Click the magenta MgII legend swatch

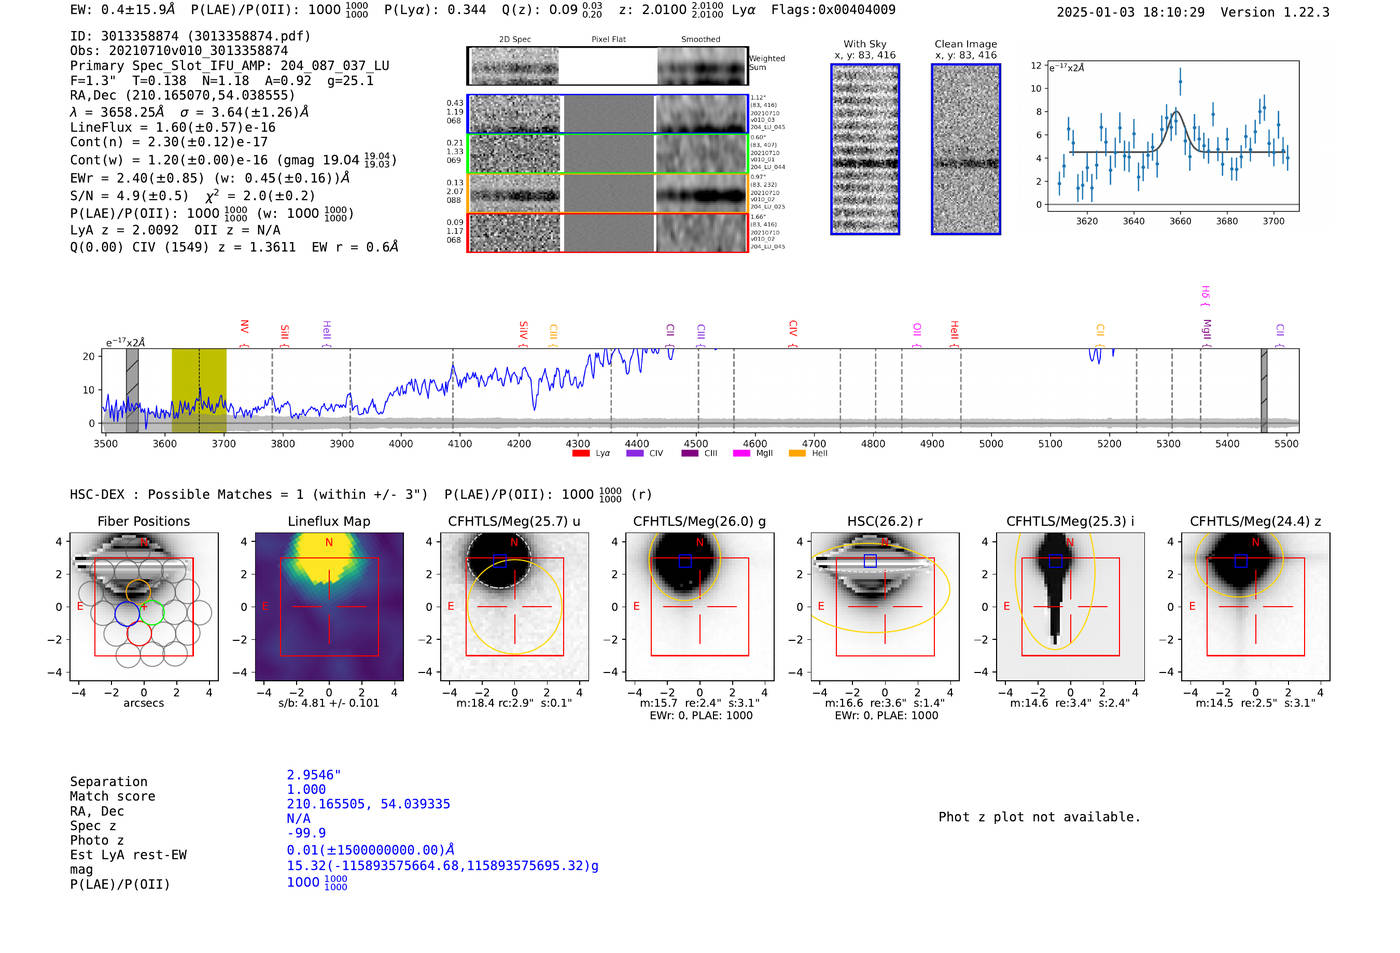tap(741, 454)
